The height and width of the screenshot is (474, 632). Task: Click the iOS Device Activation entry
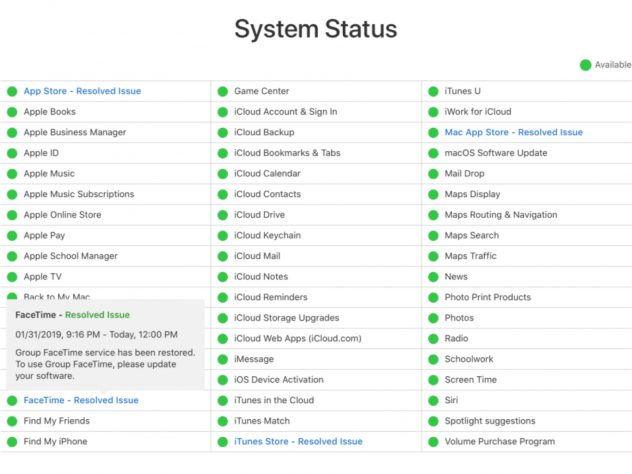click(278, 380)
